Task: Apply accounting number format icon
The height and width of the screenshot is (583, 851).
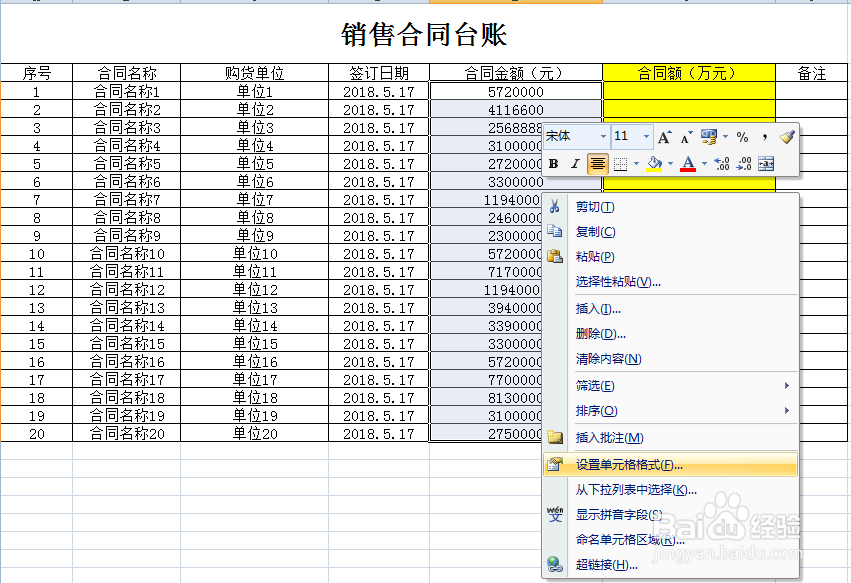Action: (x=708, y=137)
